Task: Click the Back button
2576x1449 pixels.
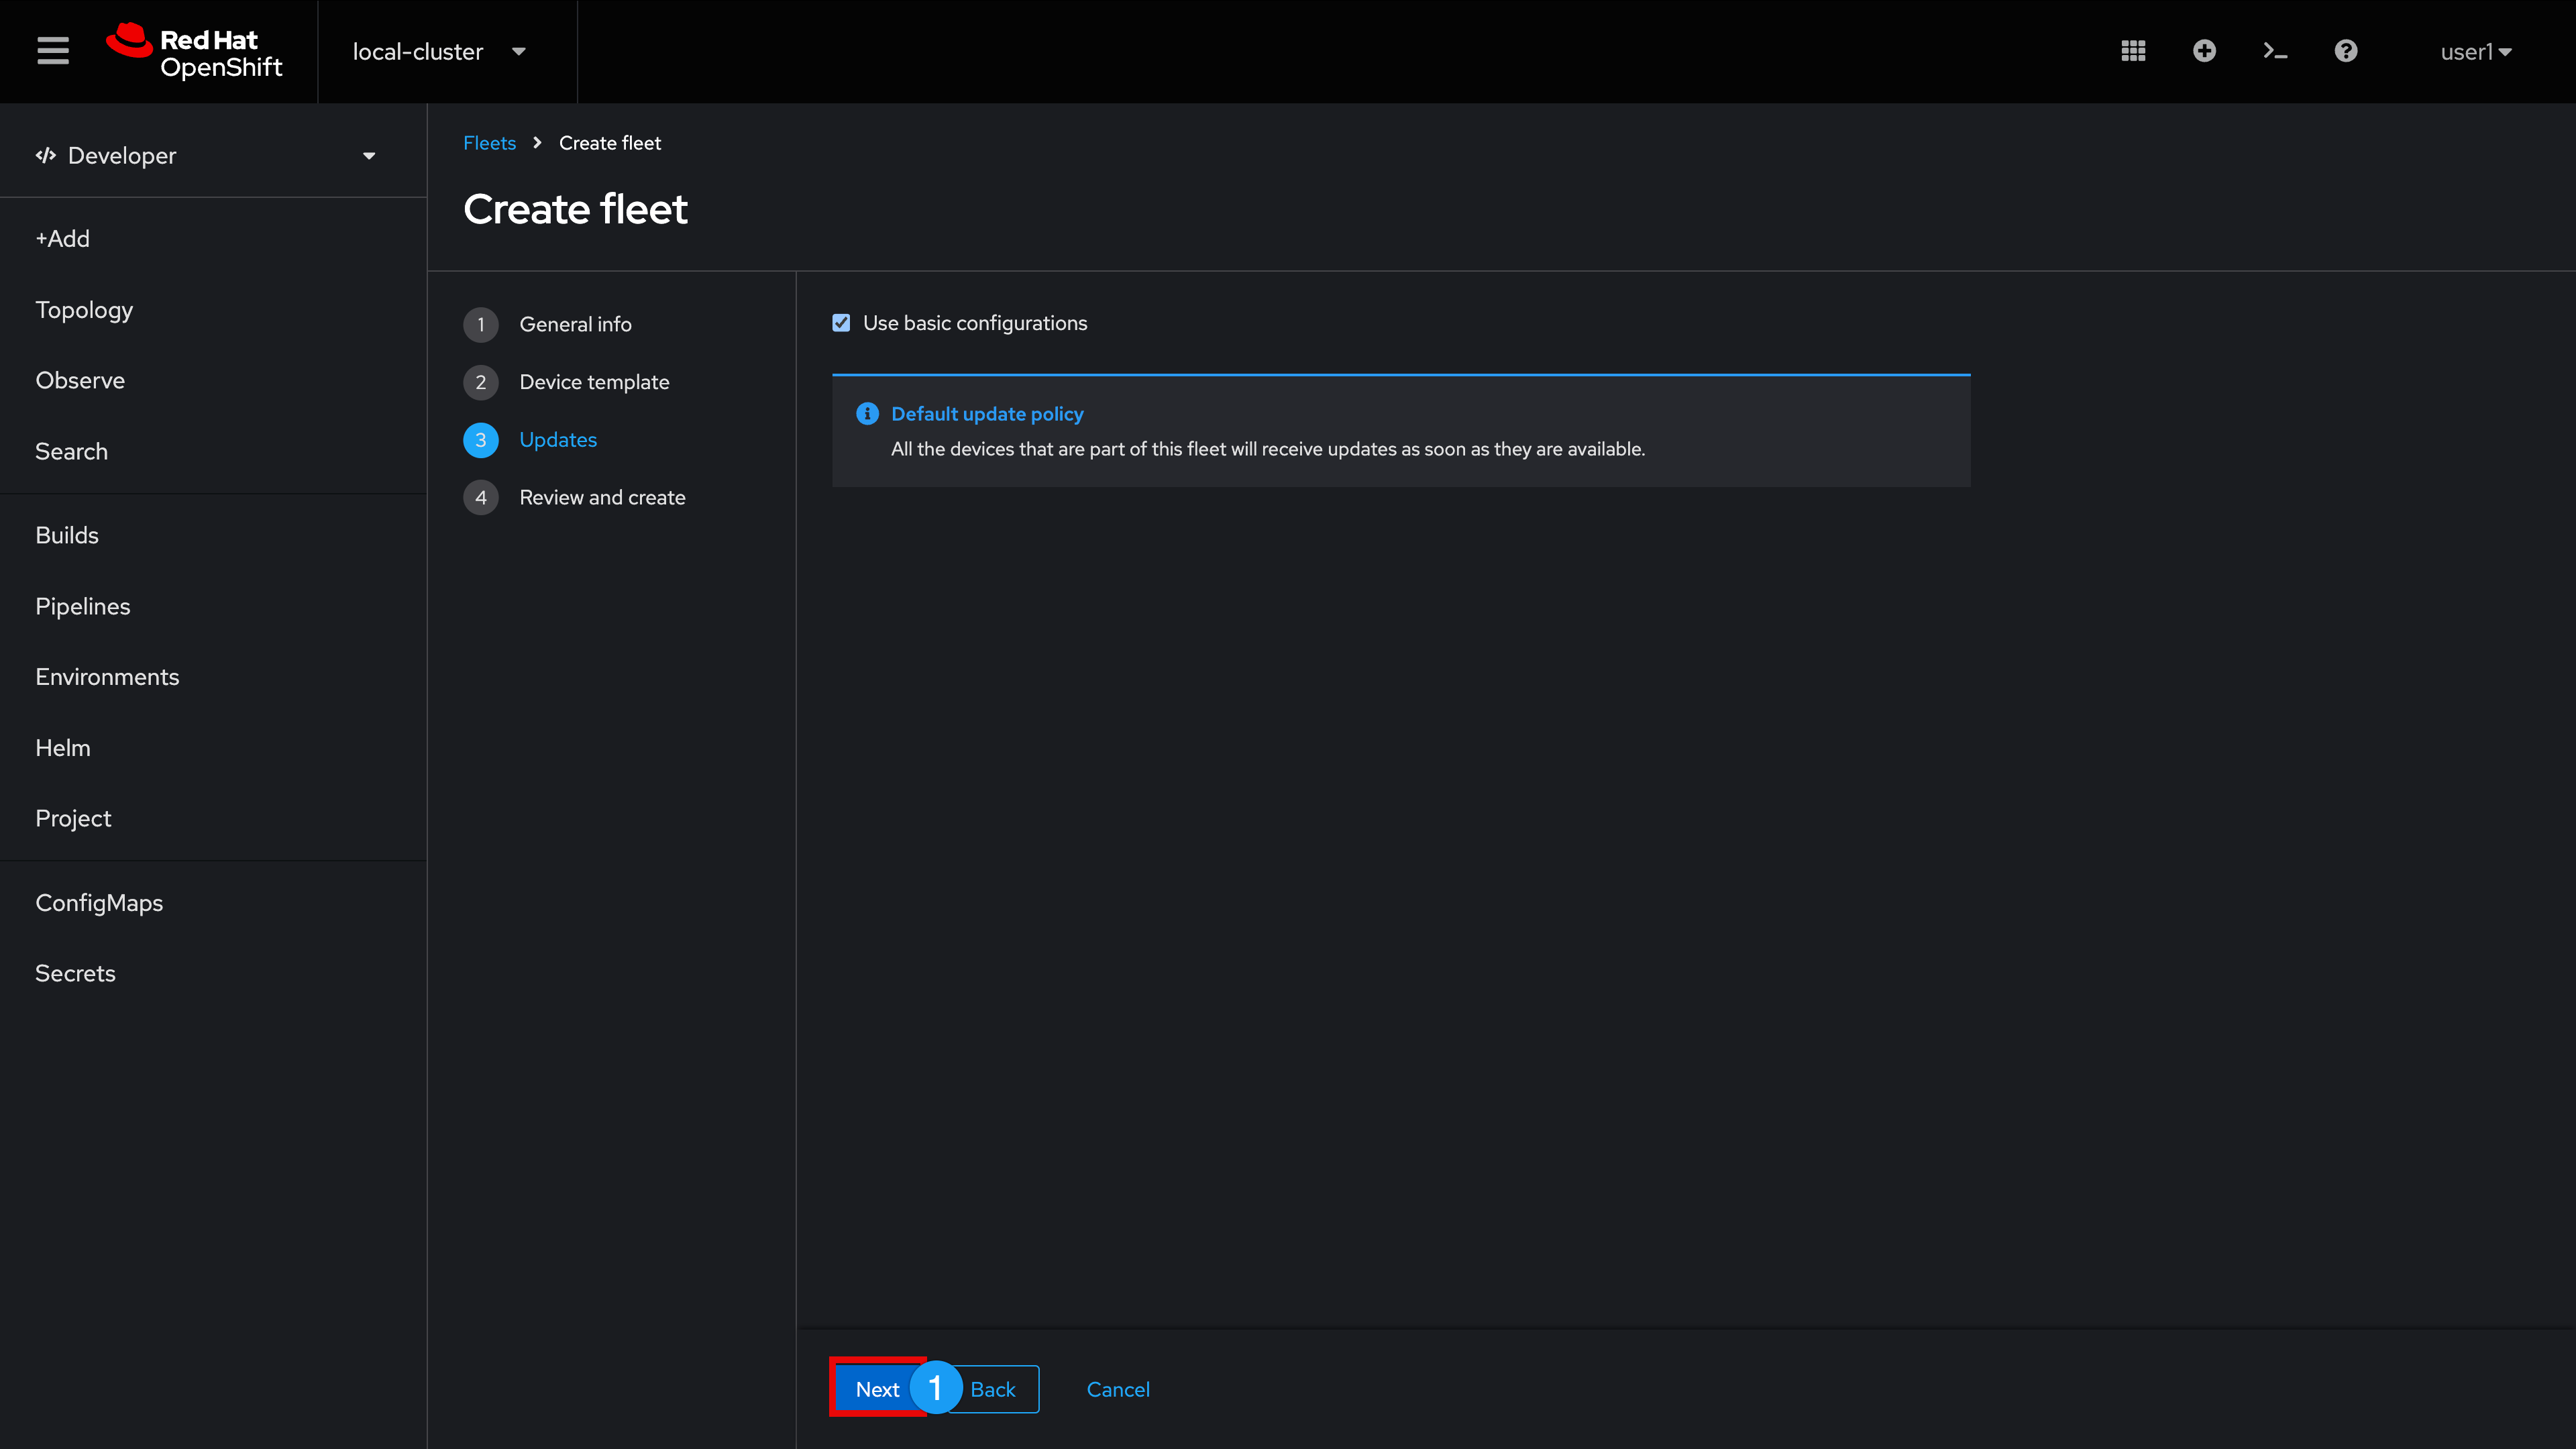Action: [992, 1389]
